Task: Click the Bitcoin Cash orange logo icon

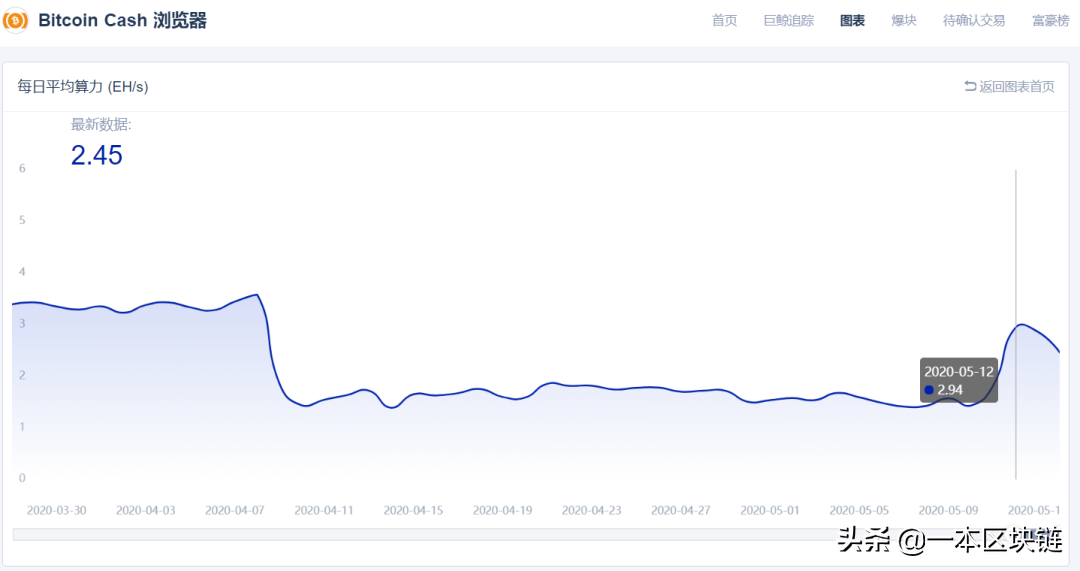Action: click(16, 20)
